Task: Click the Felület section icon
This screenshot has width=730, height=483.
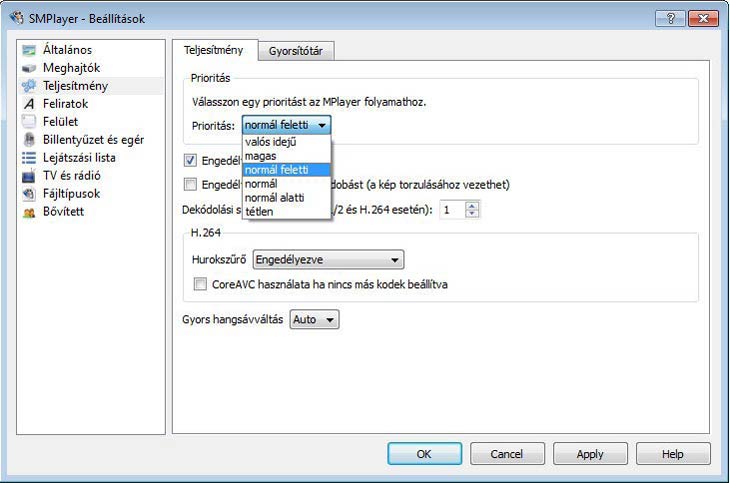Action: [29, 122]
